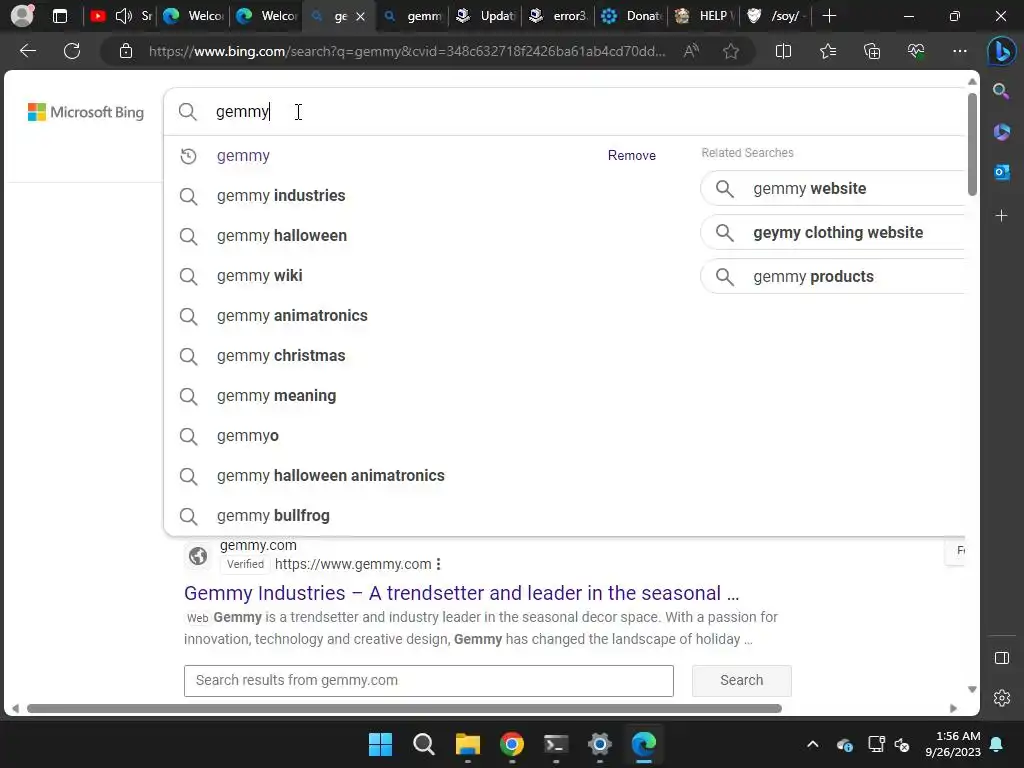The image size is (1024, 768).
Task: Open split screen view icon
Action: coord(783,51)
